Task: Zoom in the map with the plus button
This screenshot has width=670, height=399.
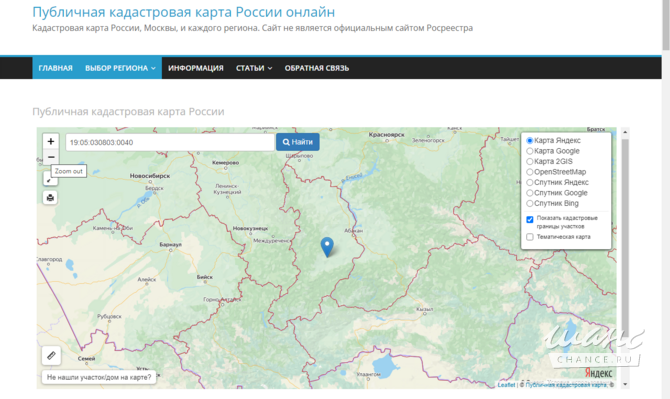Action: click(51, 141)
